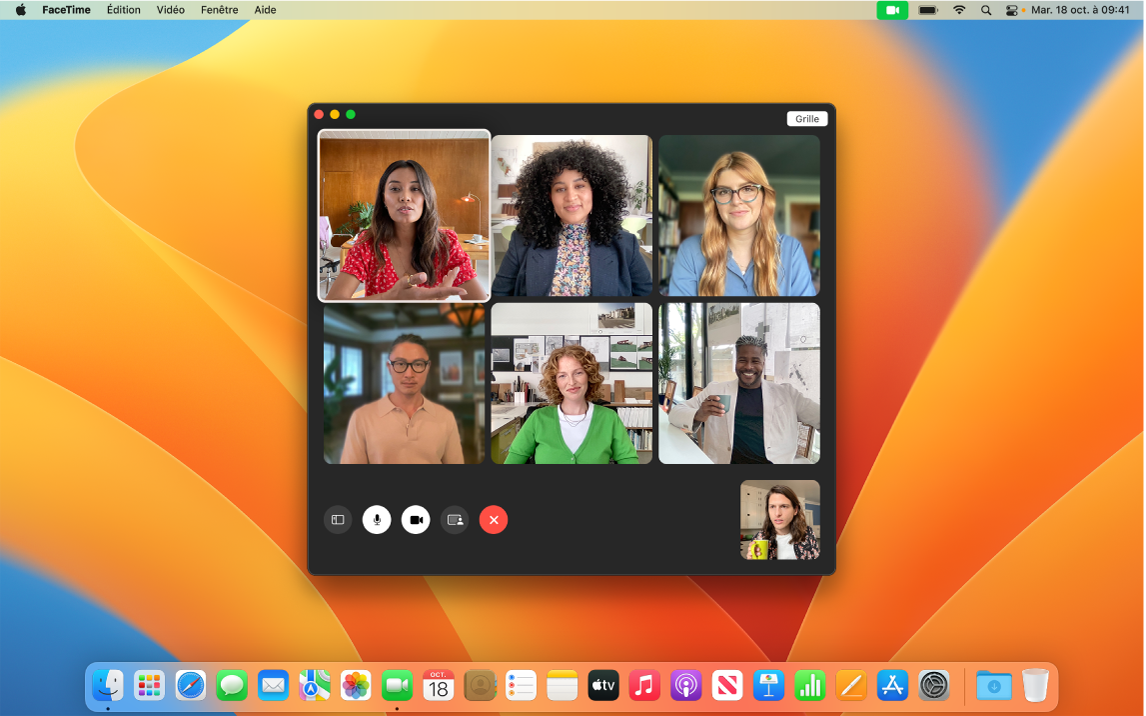Open the App Store
The width and height of the screenshot is (1146, 716).
tap(891, 686)
